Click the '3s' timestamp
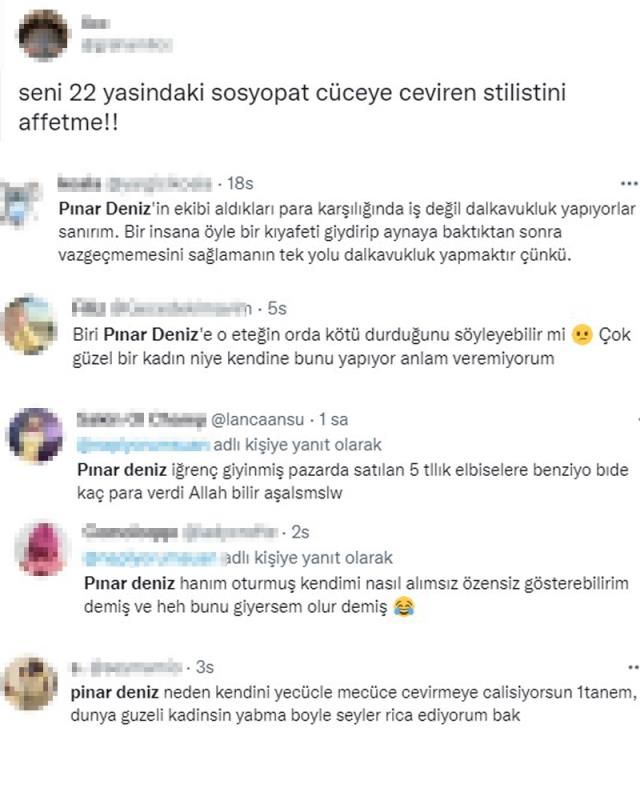Screen dimensions: 640x800 coord(205,667)
